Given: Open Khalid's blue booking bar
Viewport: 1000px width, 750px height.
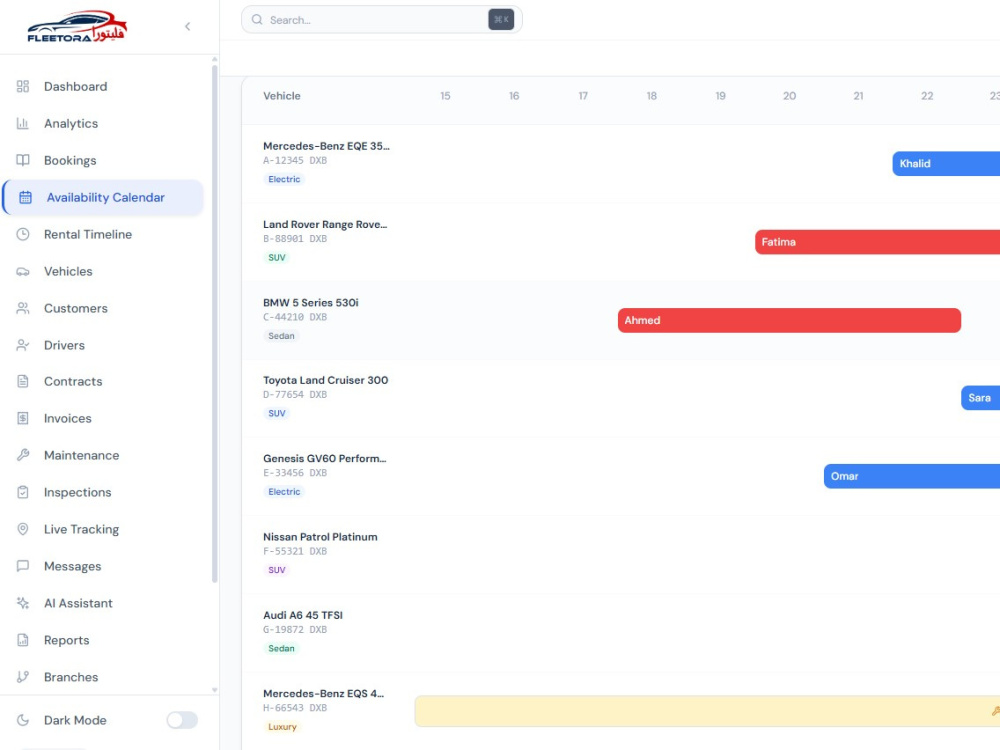Looking at the screenshot, I should [x=946, y=164].
